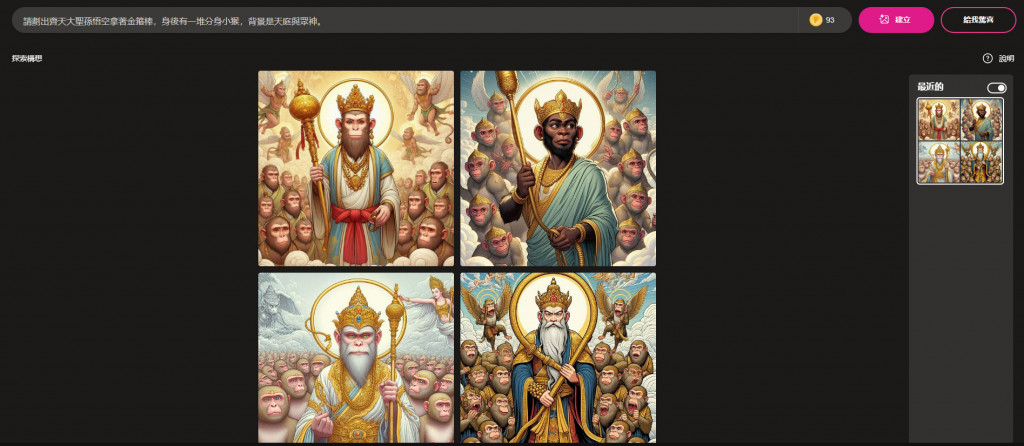1024x446 pixels.
Task: Open the recent four-image collage thumbnail
Action: pos(960,141)
